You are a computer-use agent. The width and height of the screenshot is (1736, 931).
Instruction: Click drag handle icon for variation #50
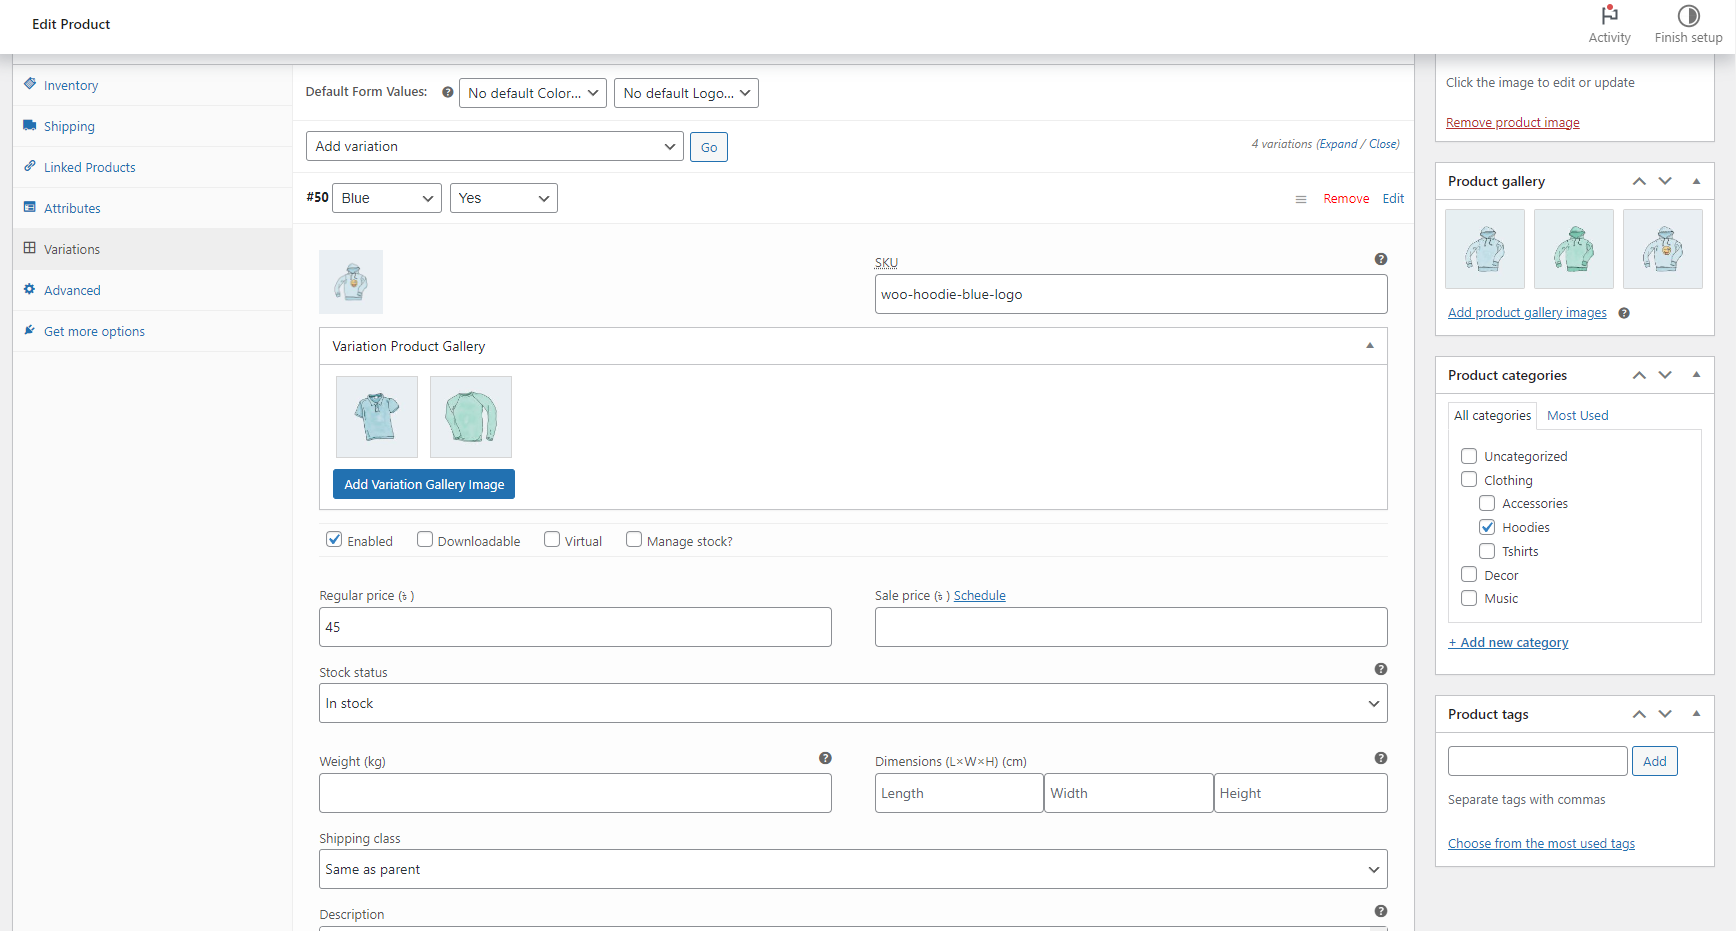pos(1301,199)
